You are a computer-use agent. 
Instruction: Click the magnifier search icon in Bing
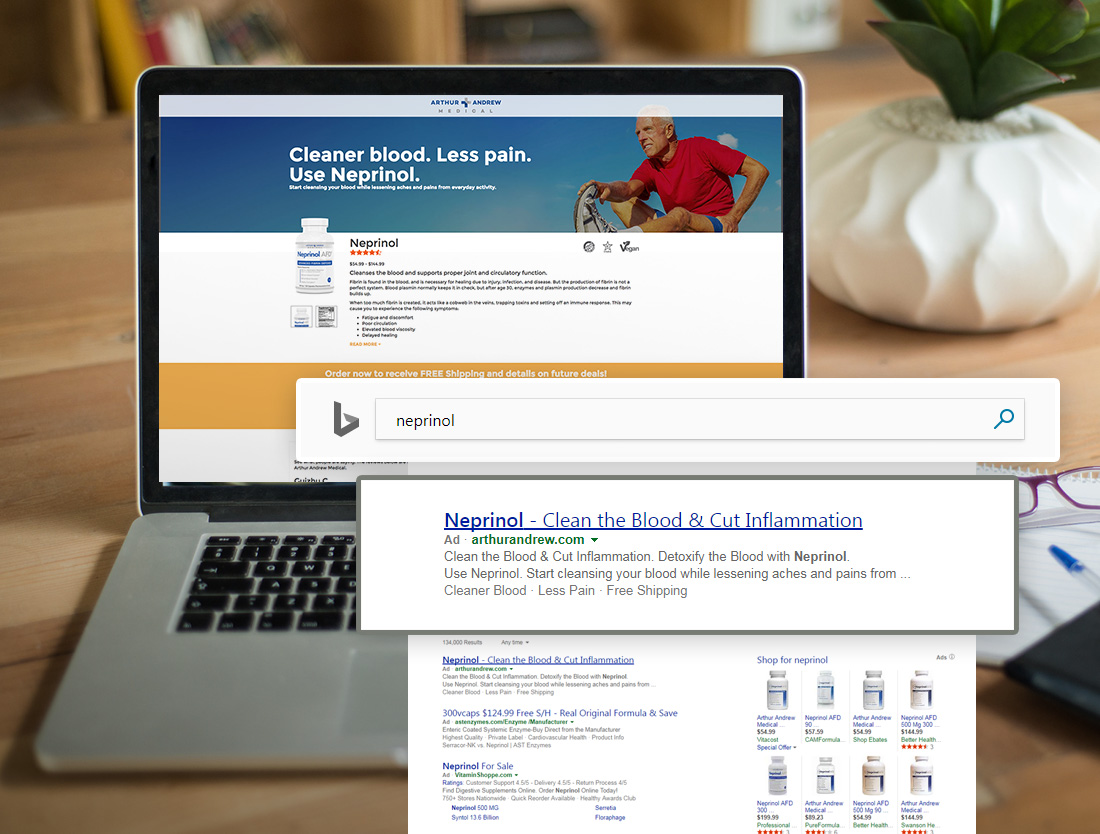(1004, 419)
